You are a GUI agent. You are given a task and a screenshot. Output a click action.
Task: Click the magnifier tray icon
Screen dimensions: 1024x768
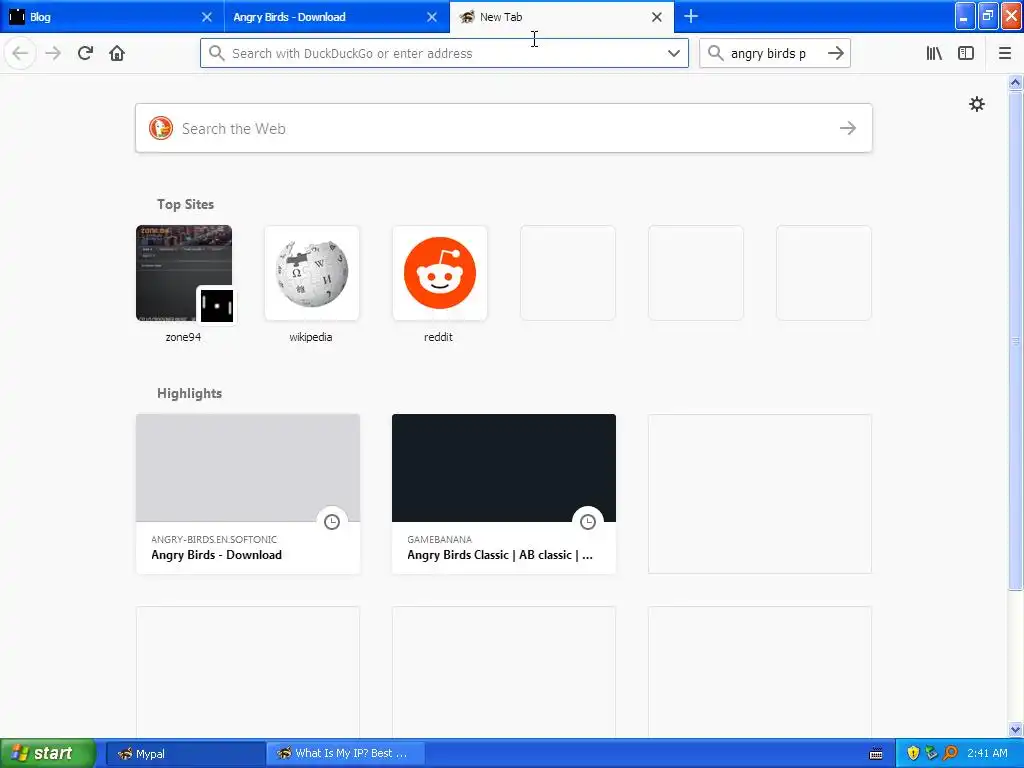pos(950,753)
